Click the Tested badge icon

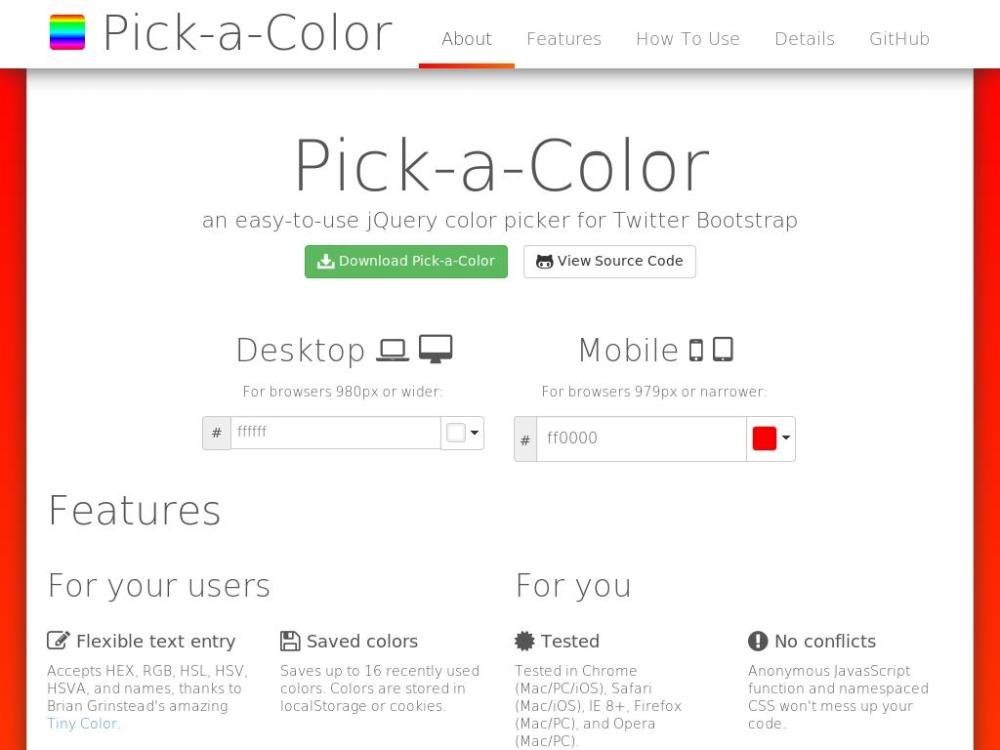[525, 641]
